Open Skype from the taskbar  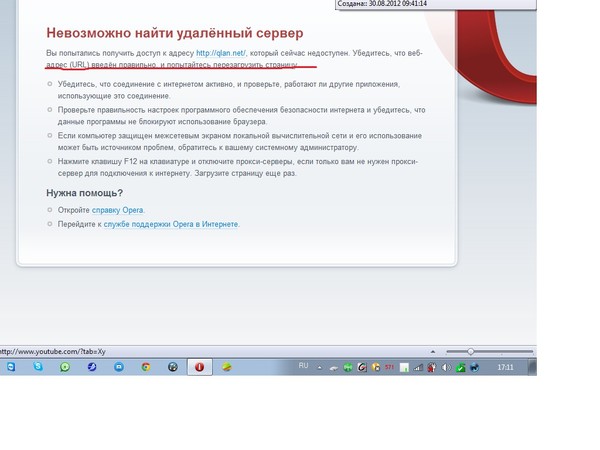click(38, 367)
